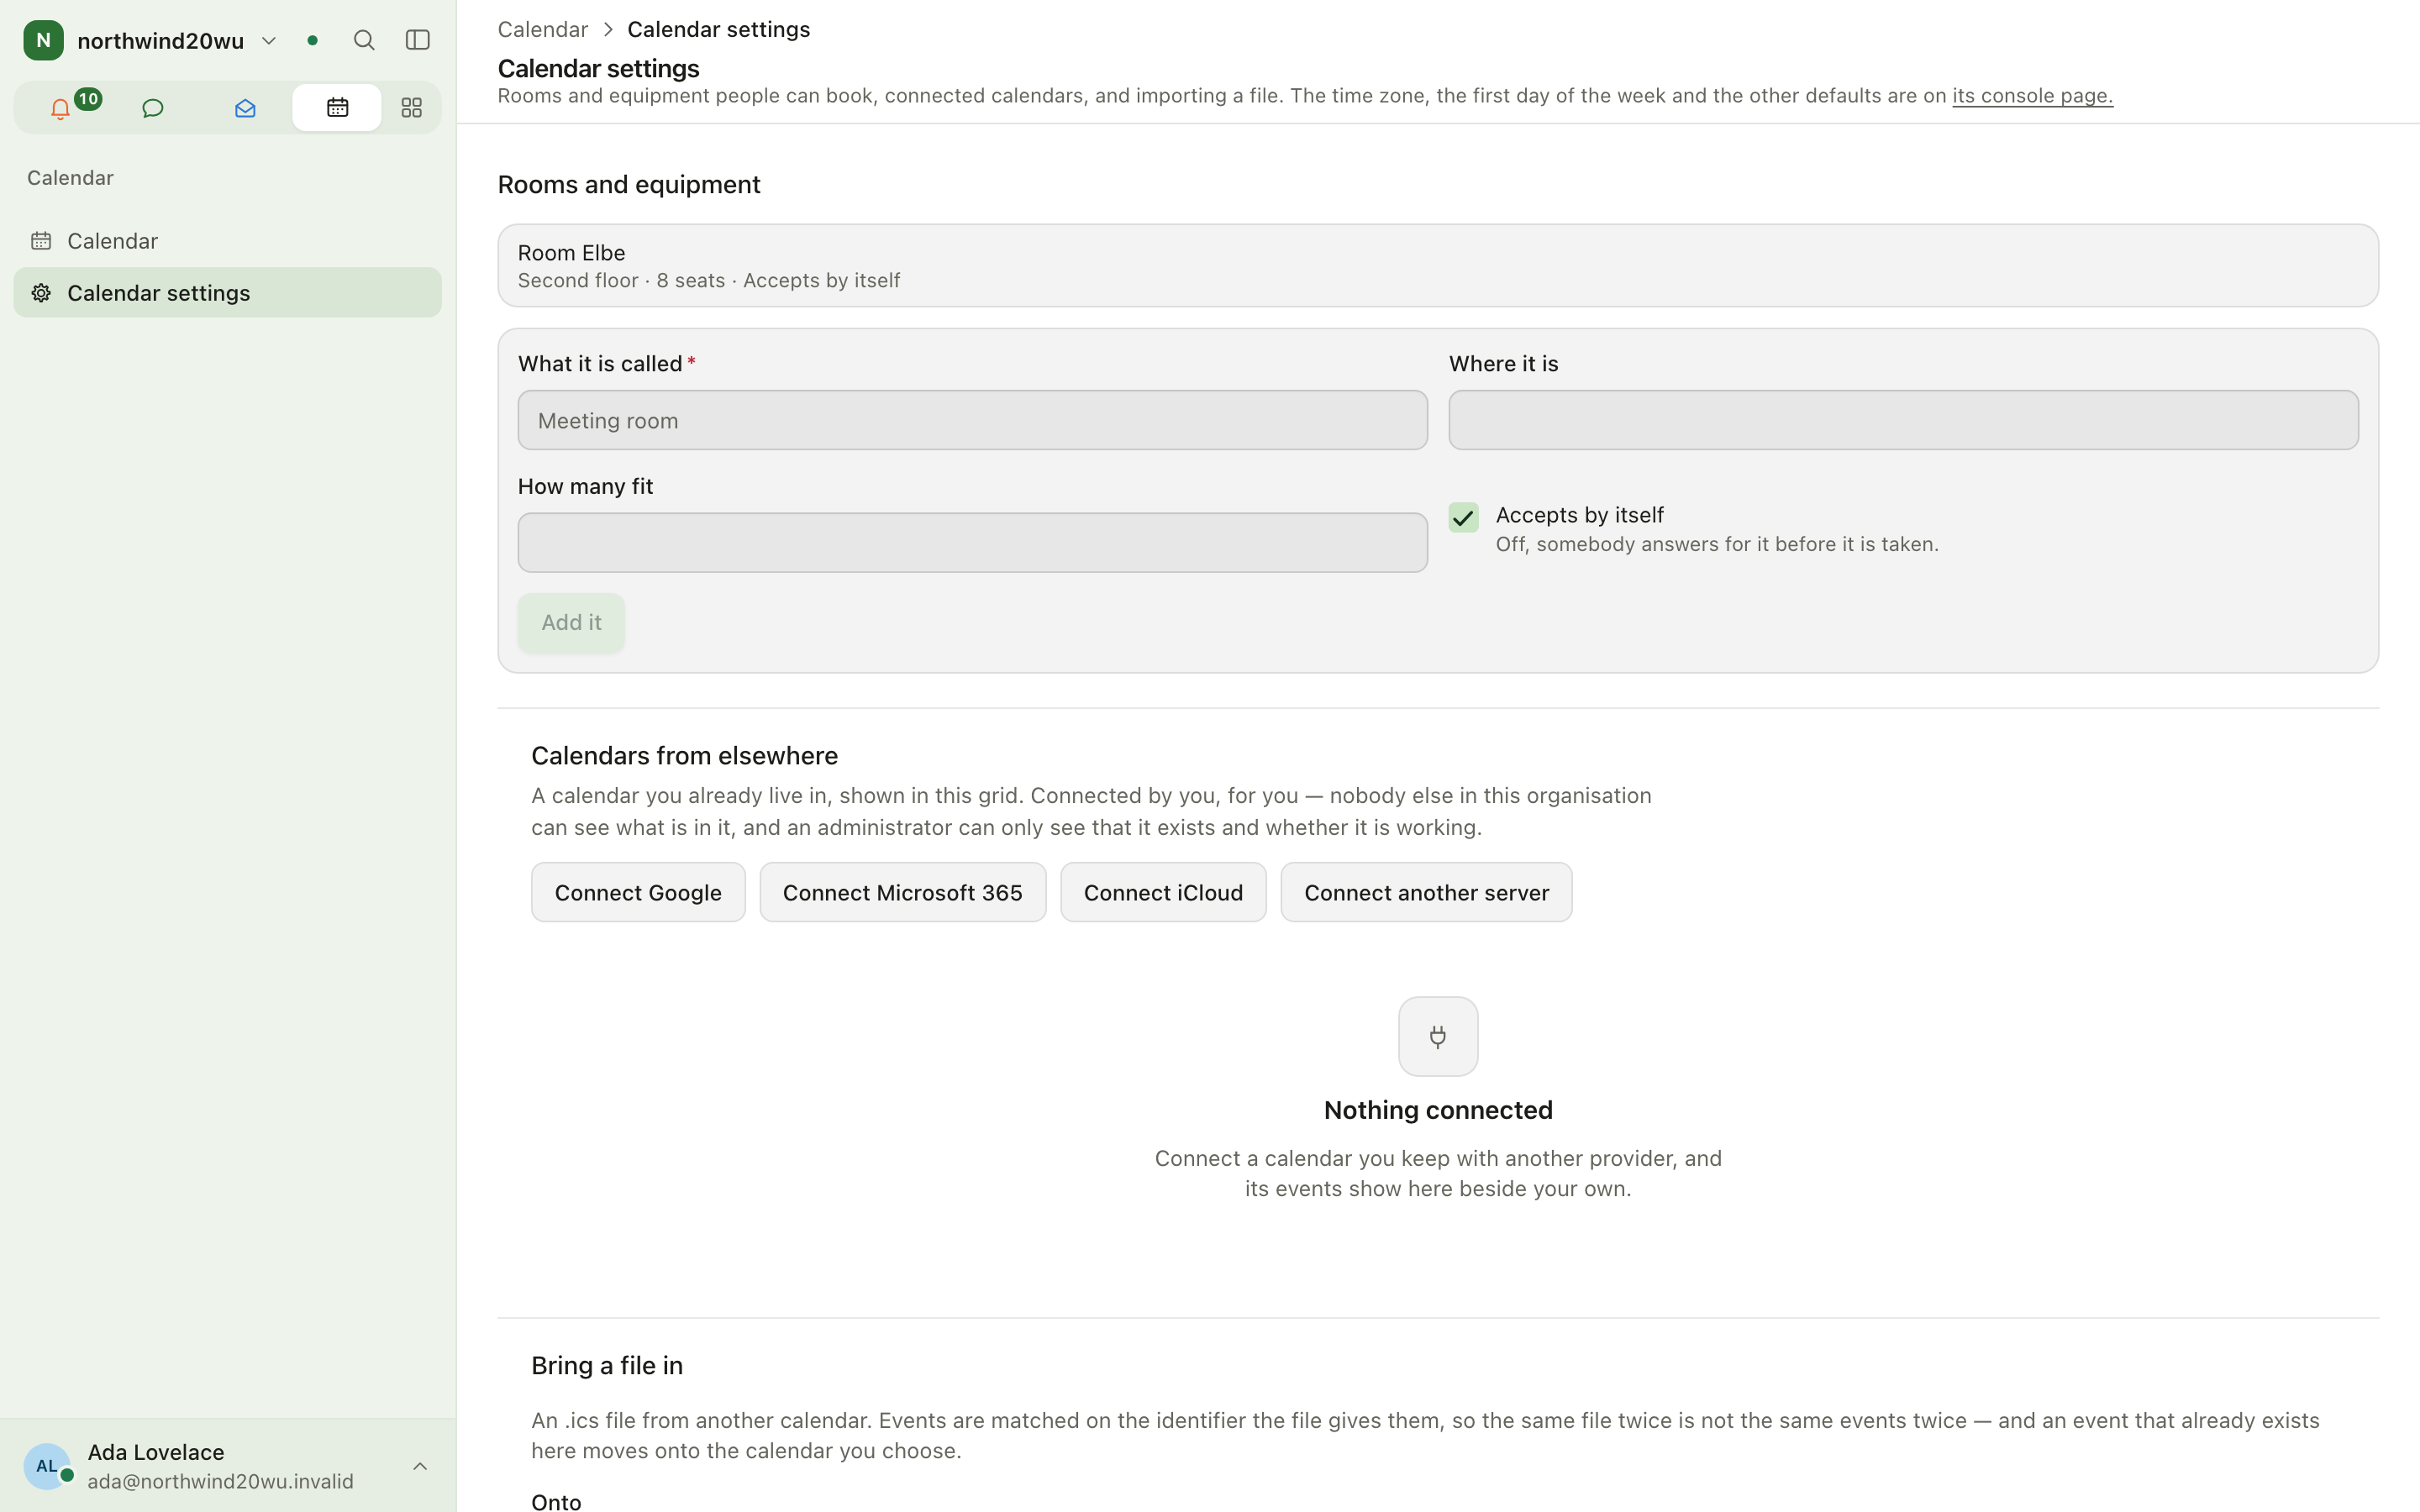Open Calendar in the sidebar
This screenshot has height=1512, width=2420.
click(227, 241)
